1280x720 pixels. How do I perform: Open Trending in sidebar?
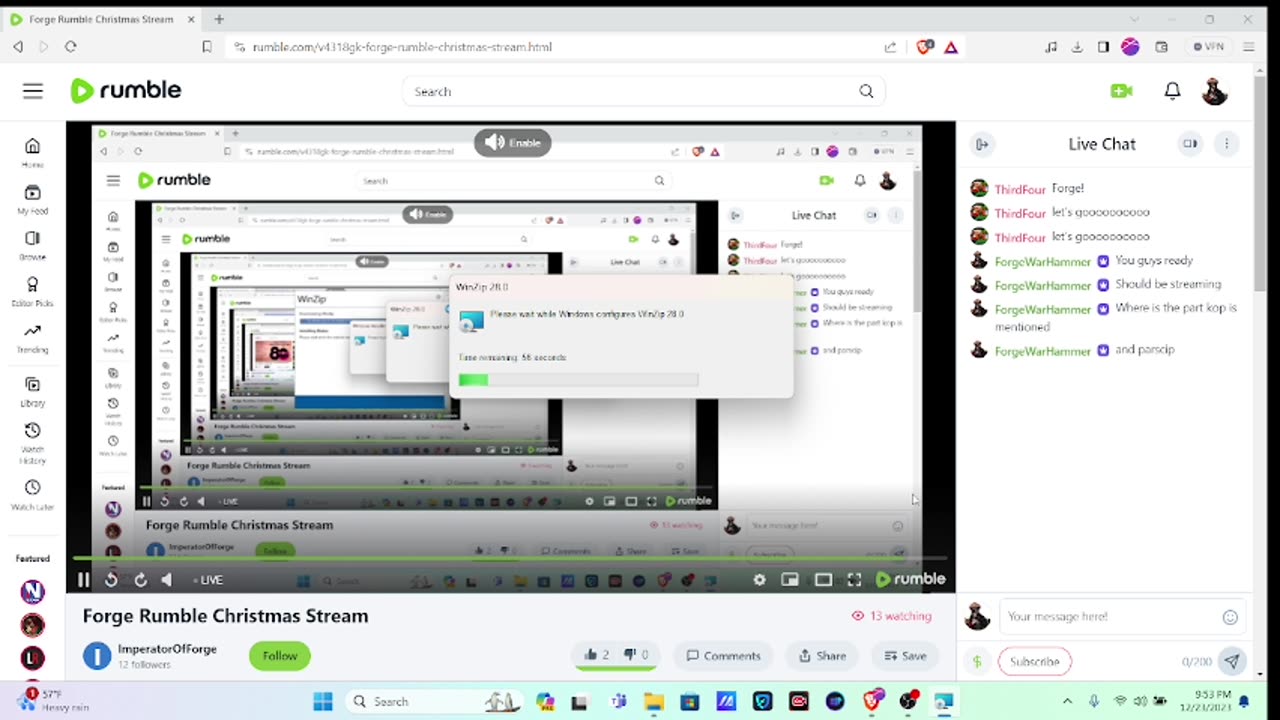point(33,339)
